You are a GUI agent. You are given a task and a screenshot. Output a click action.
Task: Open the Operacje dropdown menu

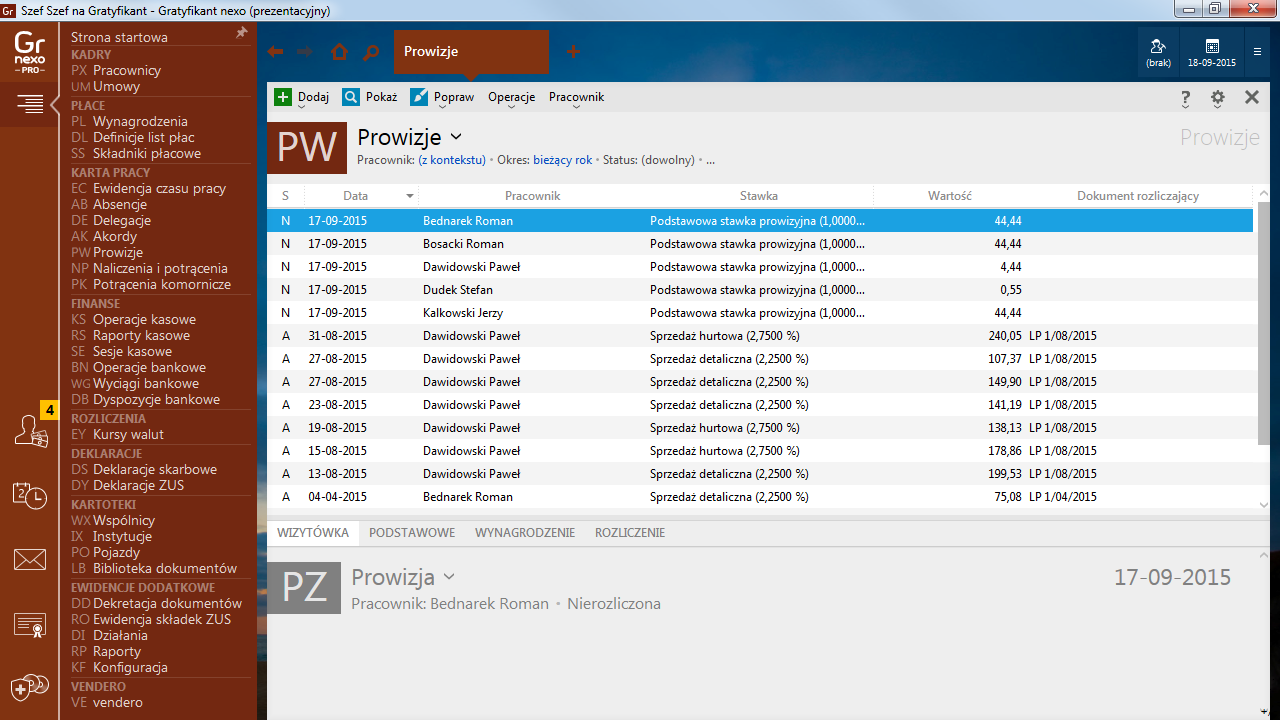point(511,97)
